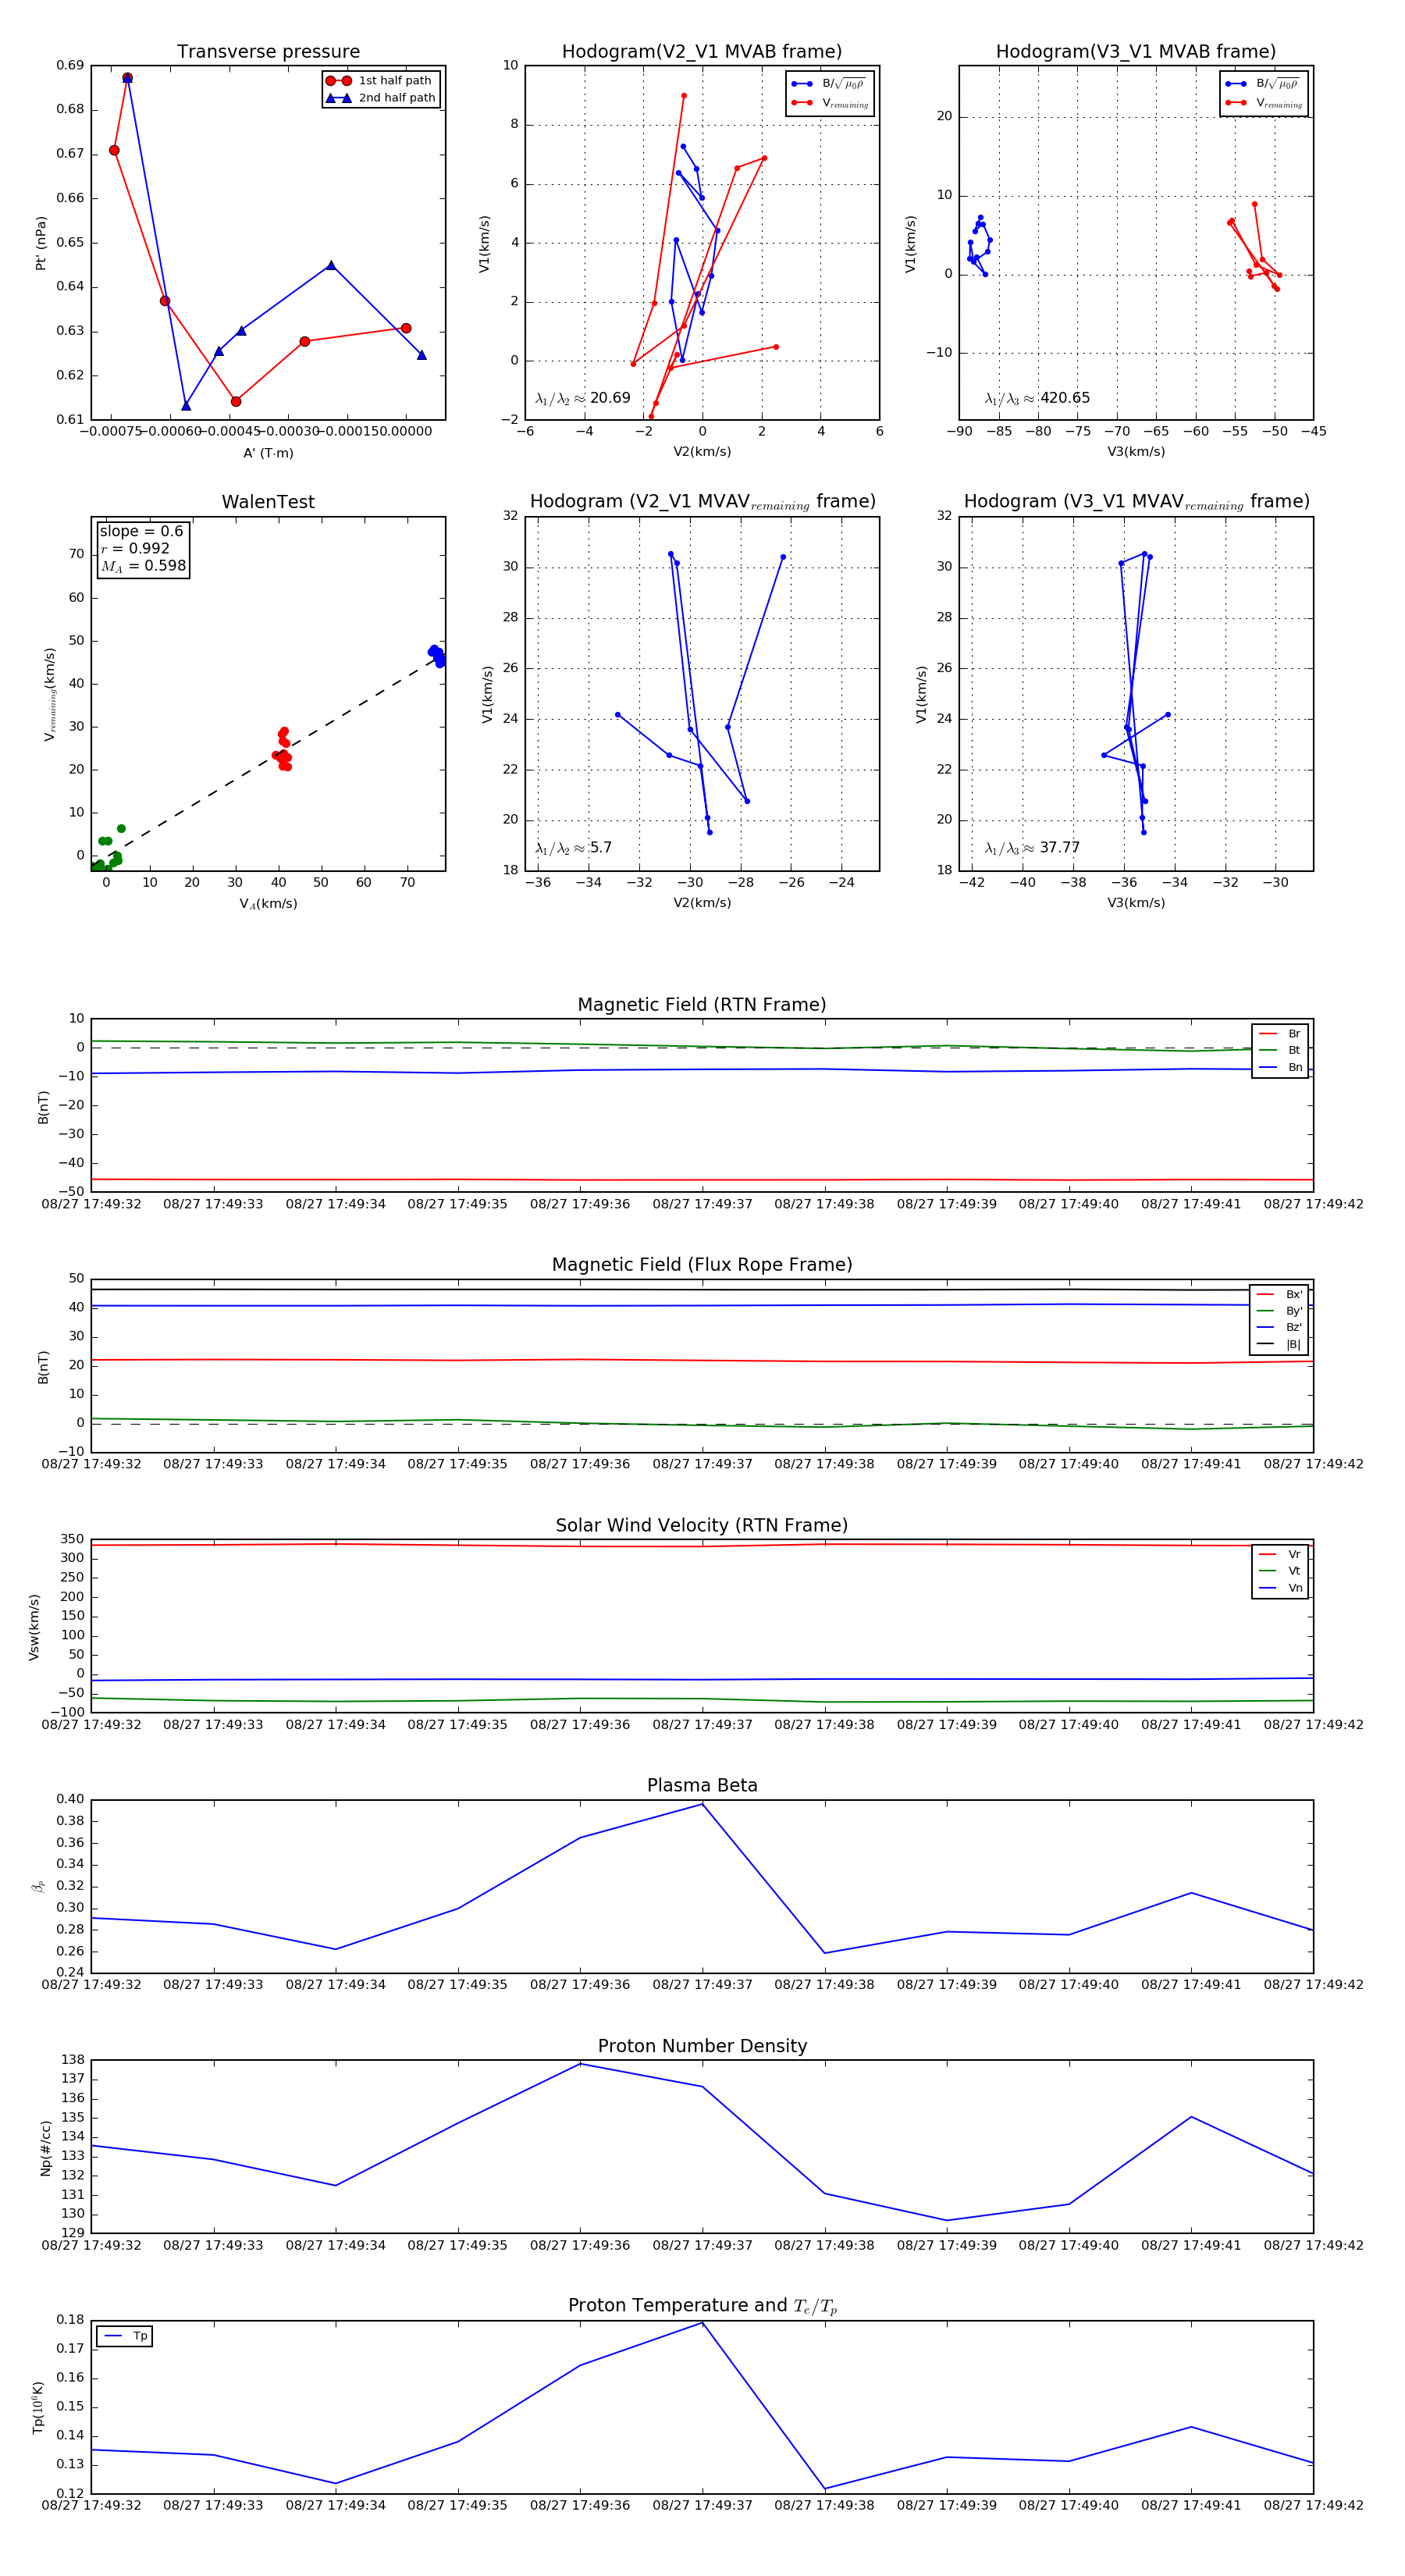Select the "1st half path" legend entry
The image size is (1405, 2576).
point(379,81)
